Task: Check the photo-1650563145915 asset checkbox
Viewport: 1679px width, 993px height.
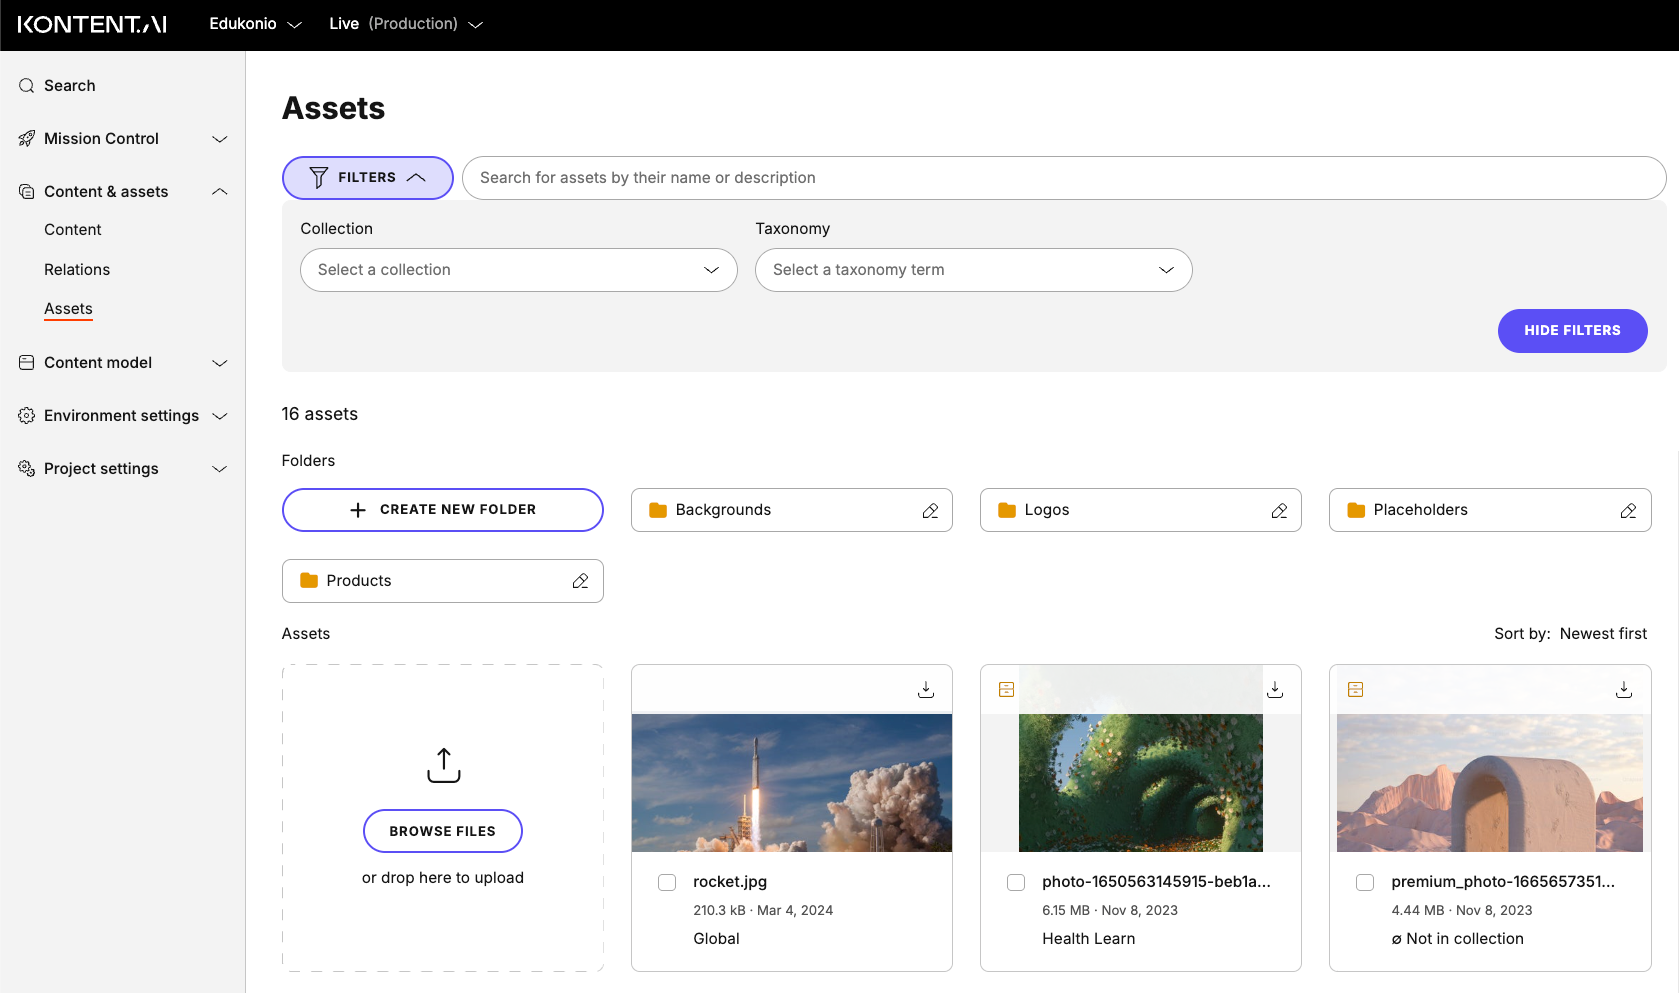Action: [1015, 882]
